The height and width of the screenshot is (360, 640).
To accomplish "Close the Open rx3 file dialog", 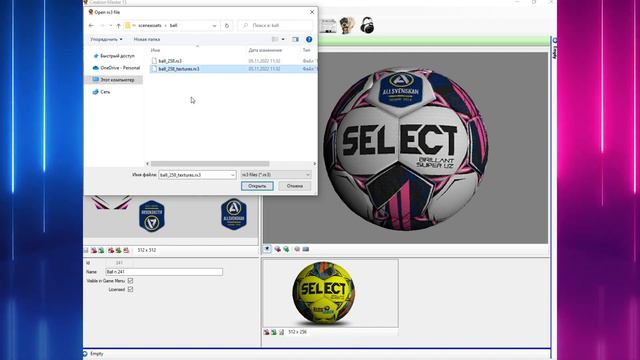I will pyautogui.click(x=312, y=12).
